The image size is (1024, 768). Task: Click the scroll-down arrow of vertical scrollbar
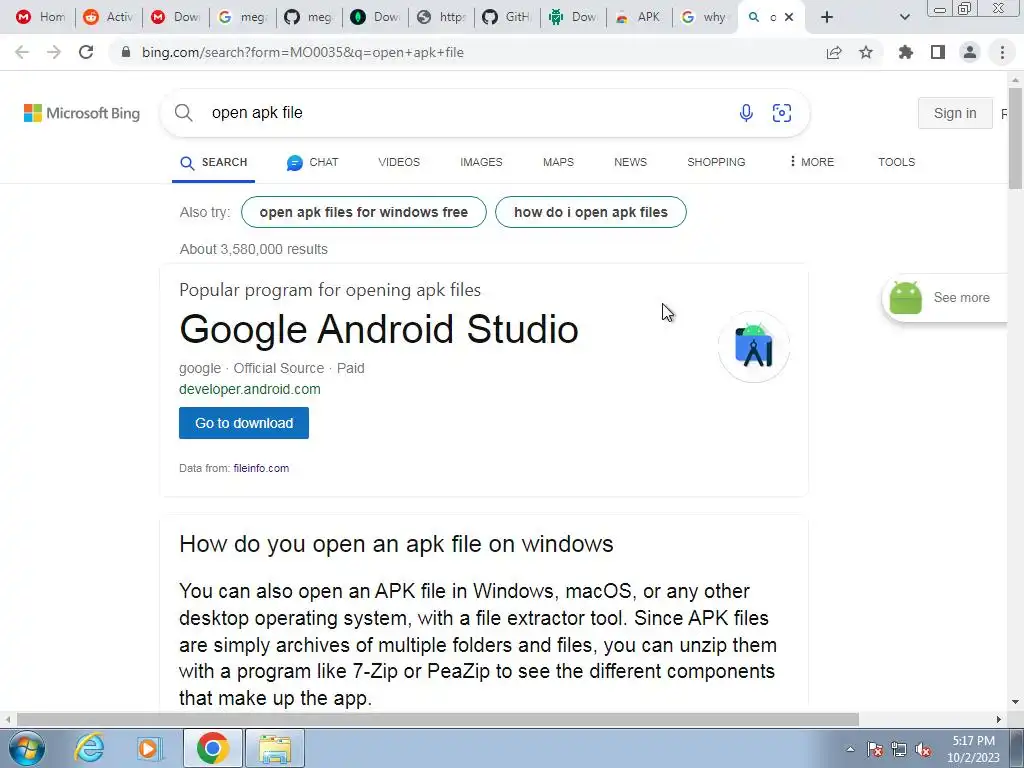pos(1015,702)
